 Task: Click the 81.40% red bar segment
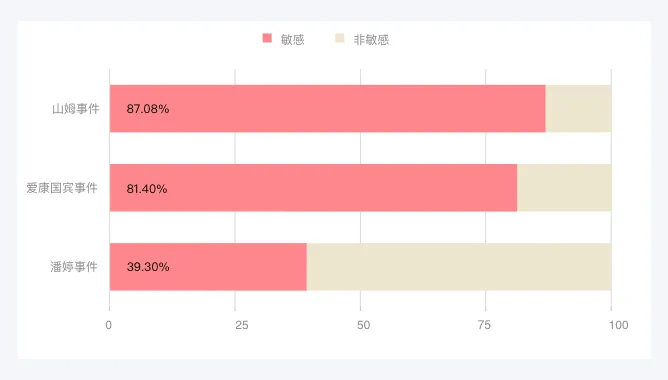coord(314,187)
